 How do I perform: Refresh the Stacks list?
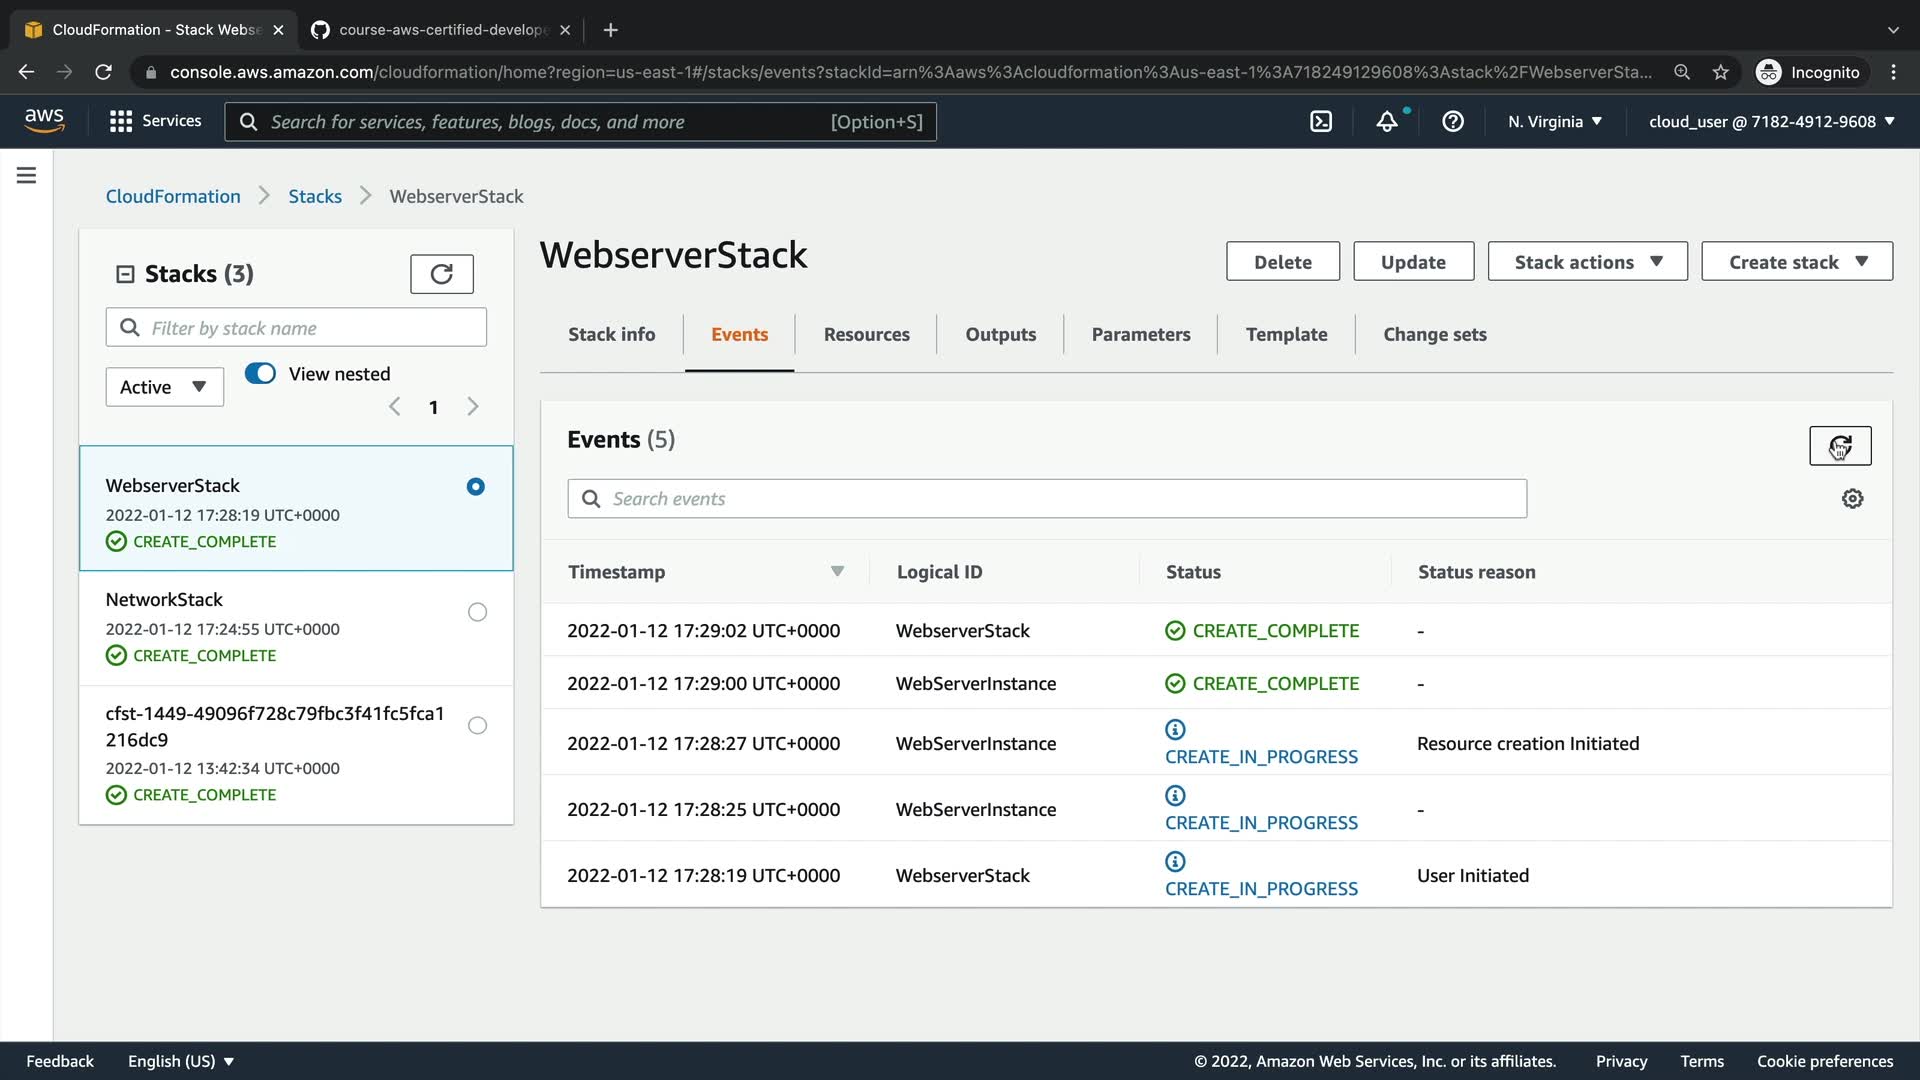(441, 274)
